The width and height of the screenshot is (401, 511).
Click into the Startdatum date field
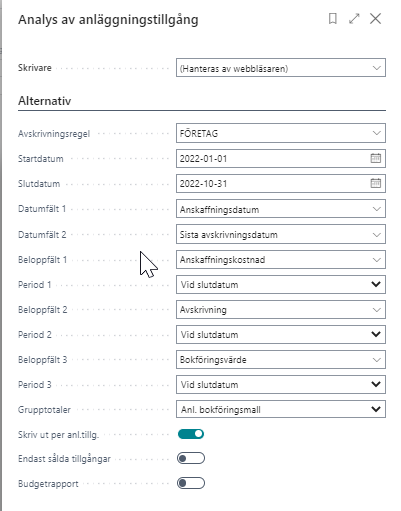[x=273, y=158]
